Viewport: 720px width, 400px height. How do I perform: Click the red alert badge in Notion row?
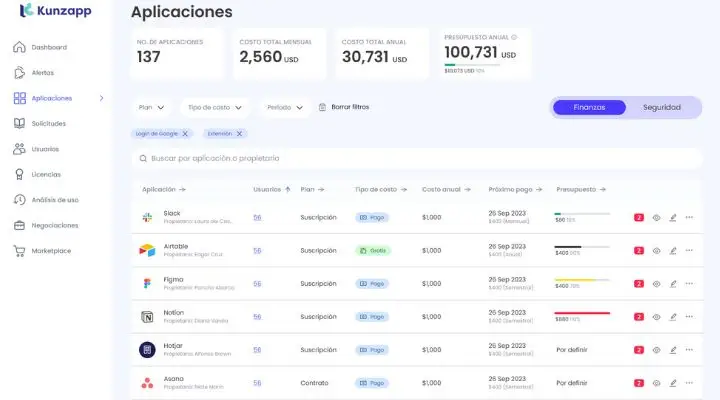[639, 316]
